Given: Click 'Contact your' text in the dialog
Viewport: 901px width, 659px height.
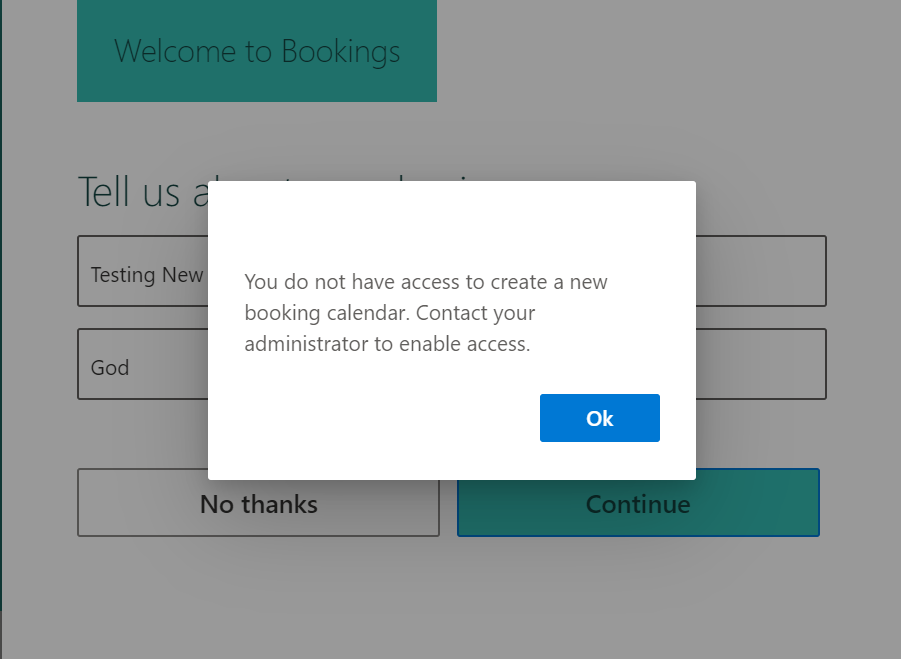Looking at the screenshot, I should (x=476, y=313).
